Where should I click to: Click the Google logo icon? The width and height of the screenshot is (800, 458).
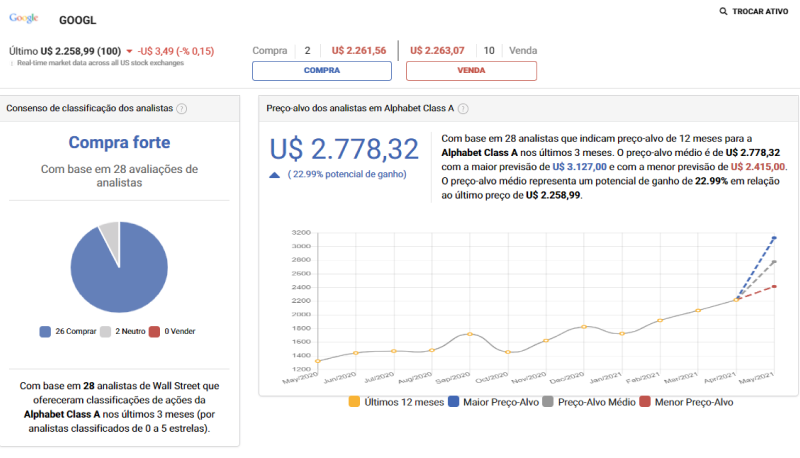click(x=23, y=18)
